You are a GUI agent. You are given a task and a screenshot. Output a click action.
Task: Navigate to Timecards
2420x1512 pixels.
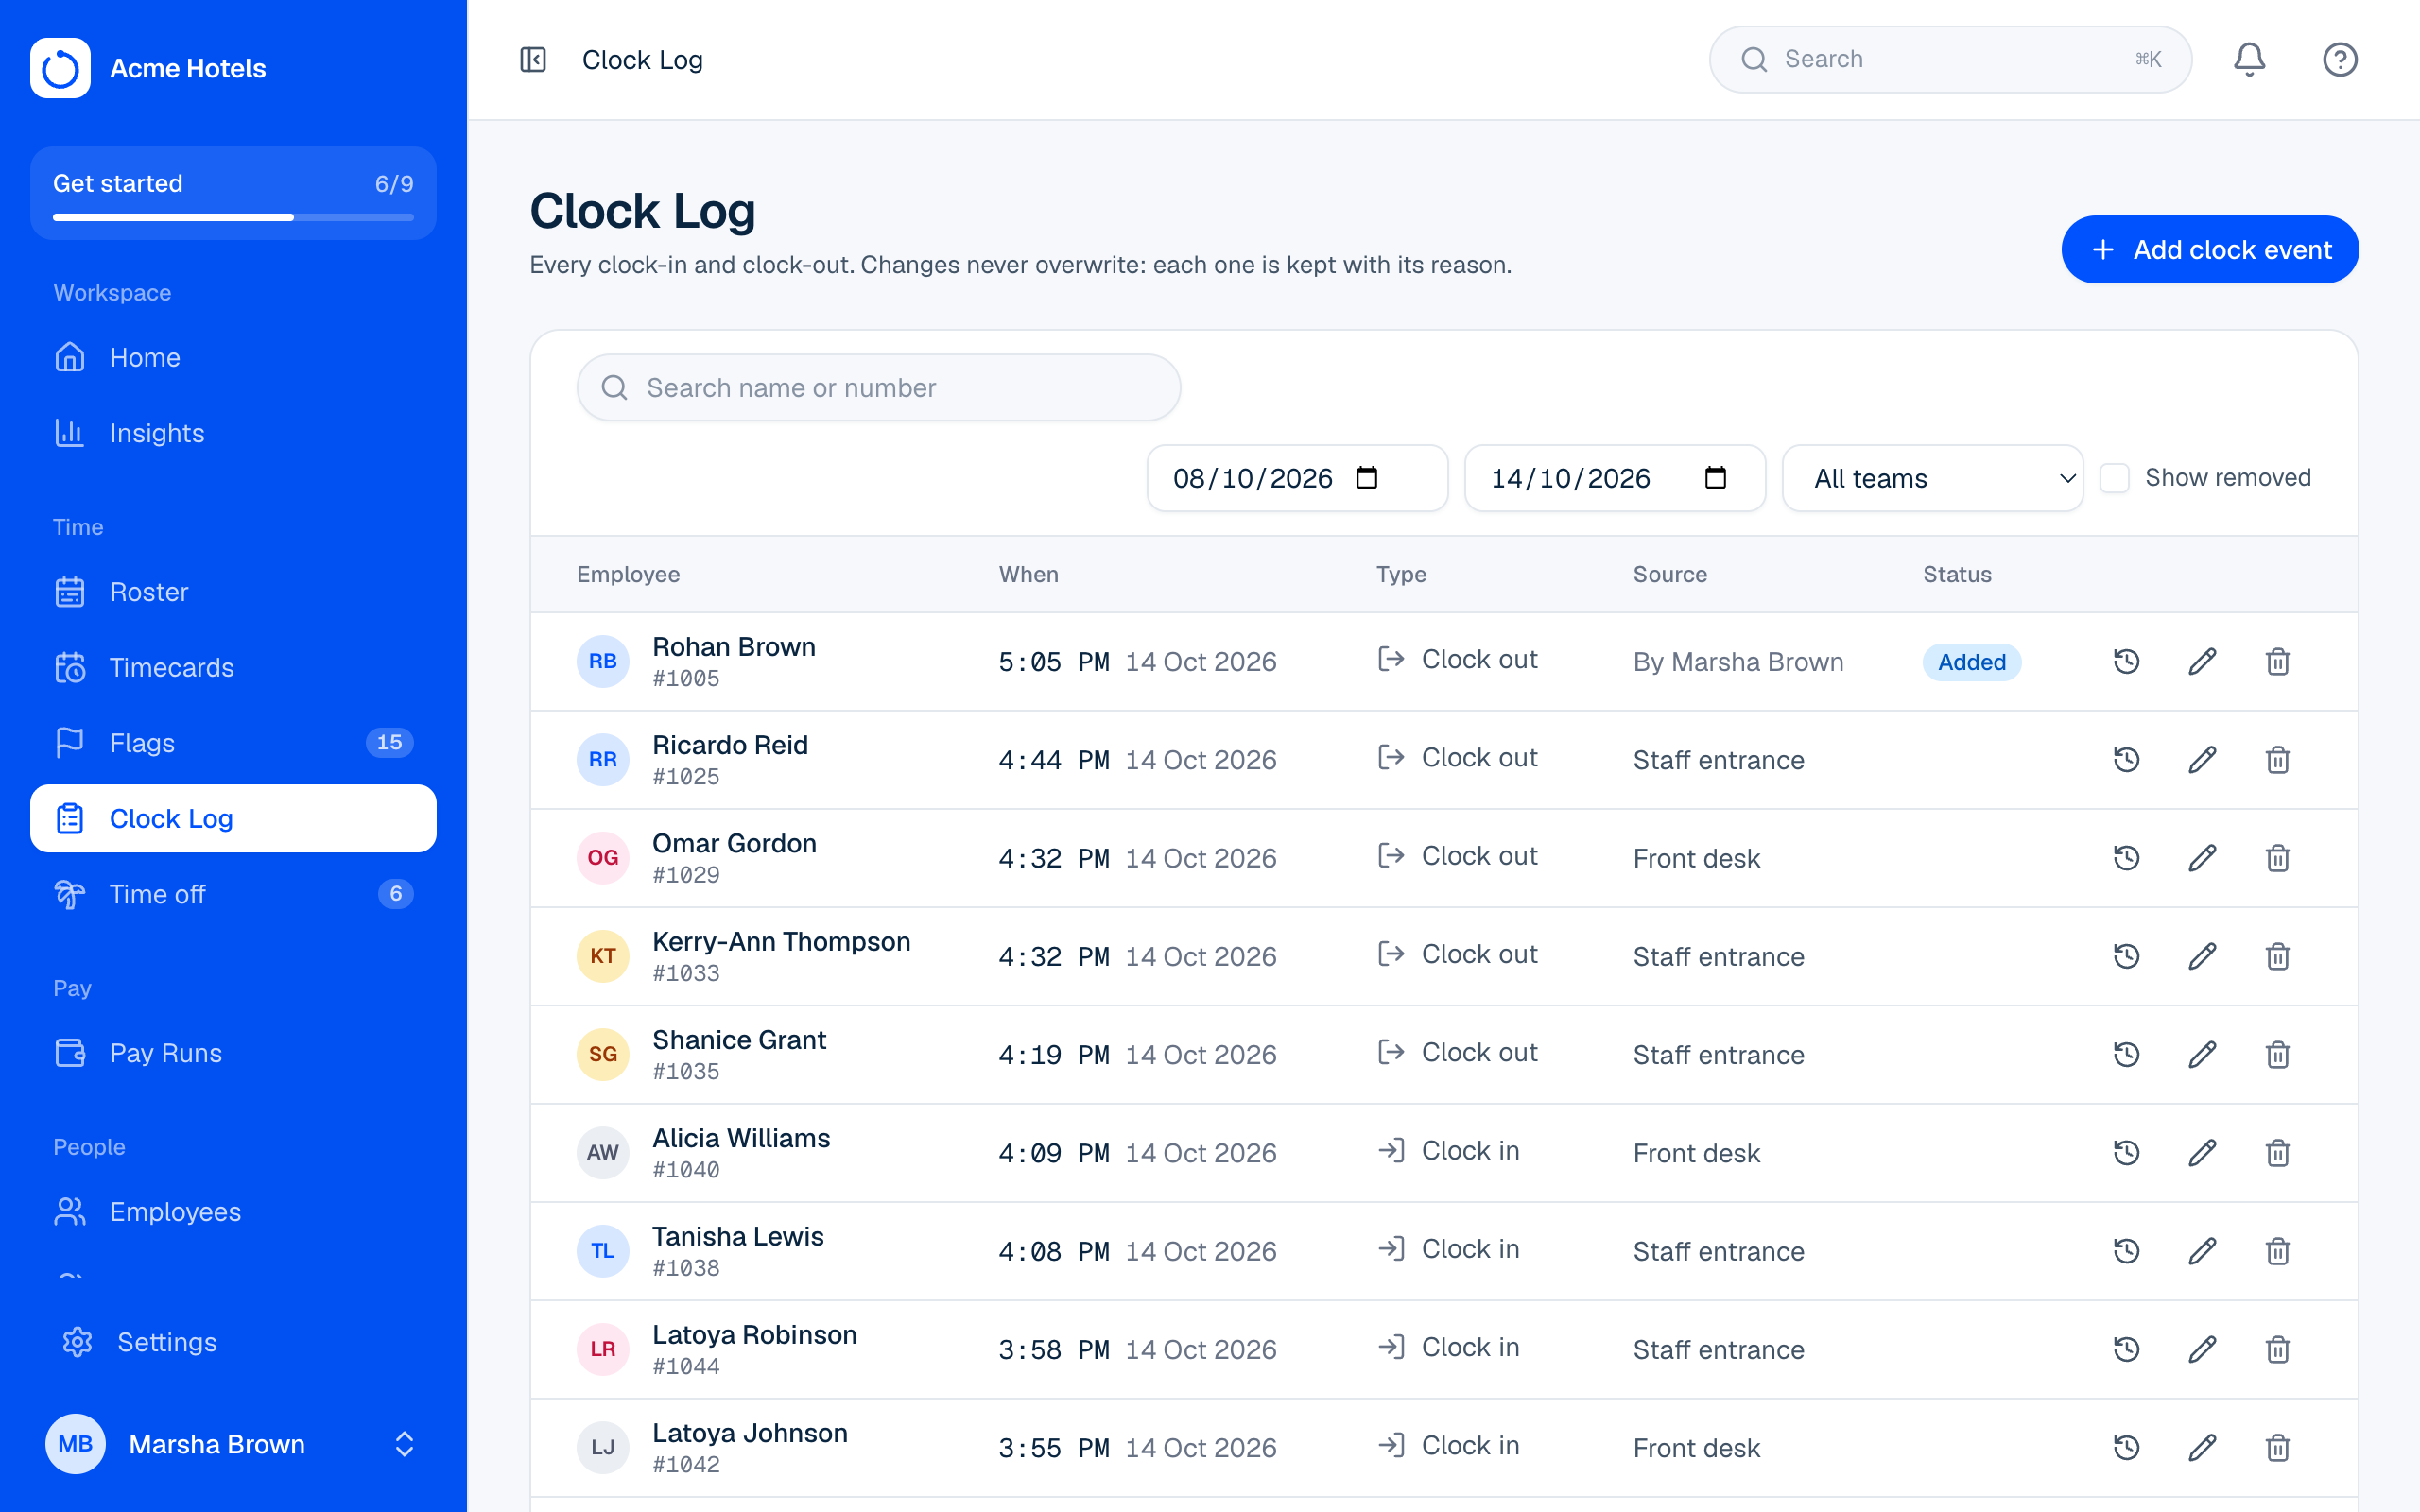click(233, 667)
